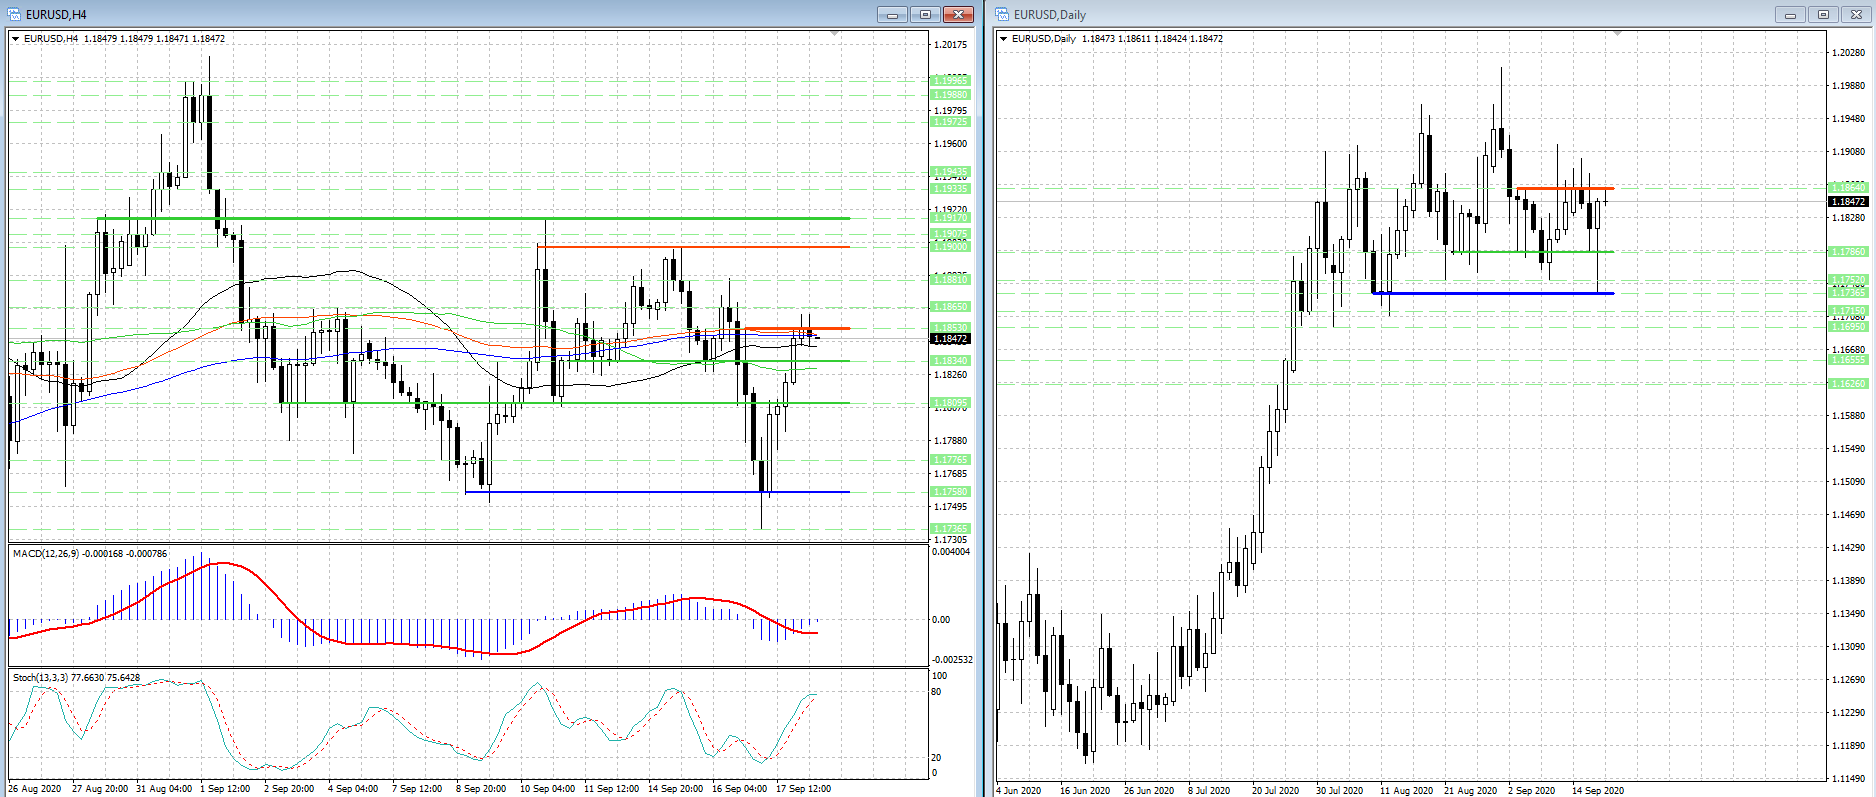Image resolution: width=1876 pixels, height=797 pixels.
Task: Close the EURUSD,H4 chart window
Action: coord(958,14)
